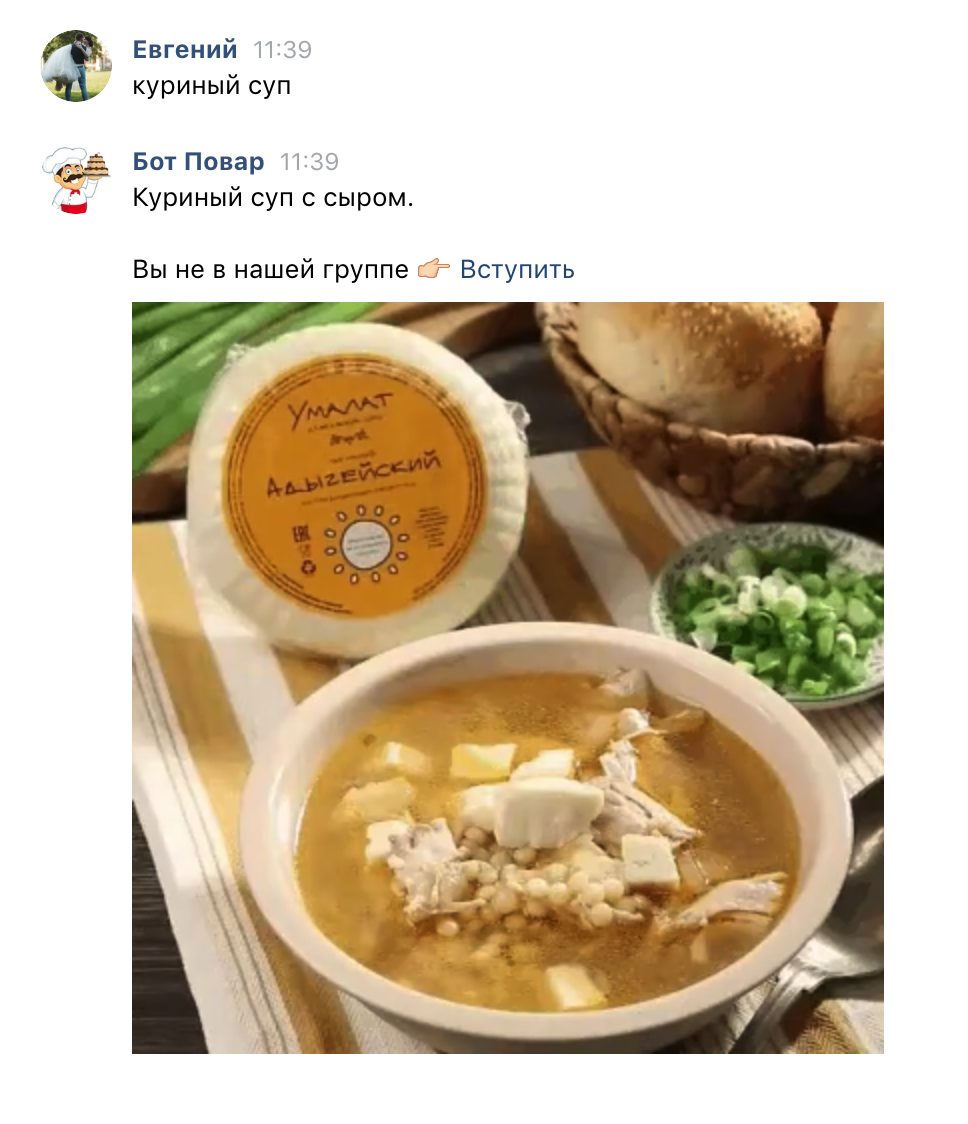Click the 11:39 timestamp beside Бот Повар
This screenshot has height=1124, width=968.
tap(309, 162)
